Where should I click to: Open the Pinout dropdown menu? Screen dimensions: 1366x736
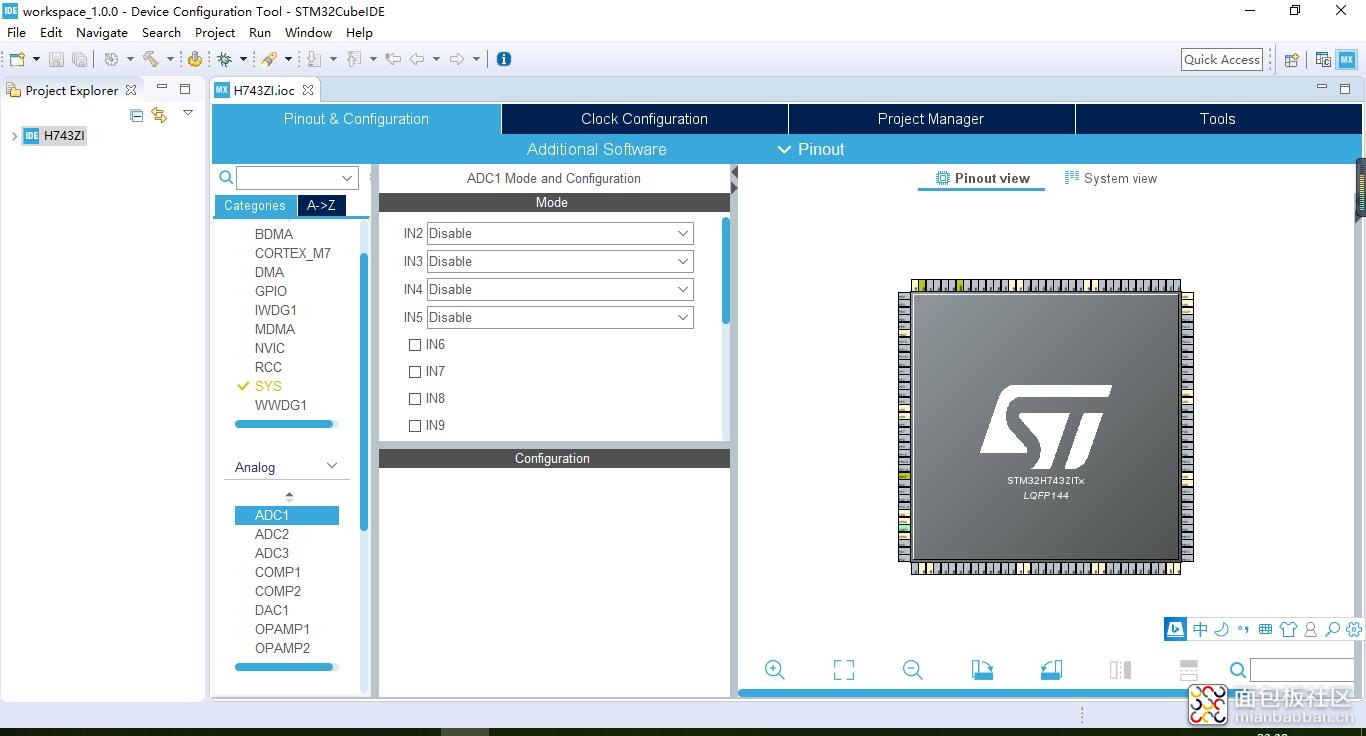(811, 149)
